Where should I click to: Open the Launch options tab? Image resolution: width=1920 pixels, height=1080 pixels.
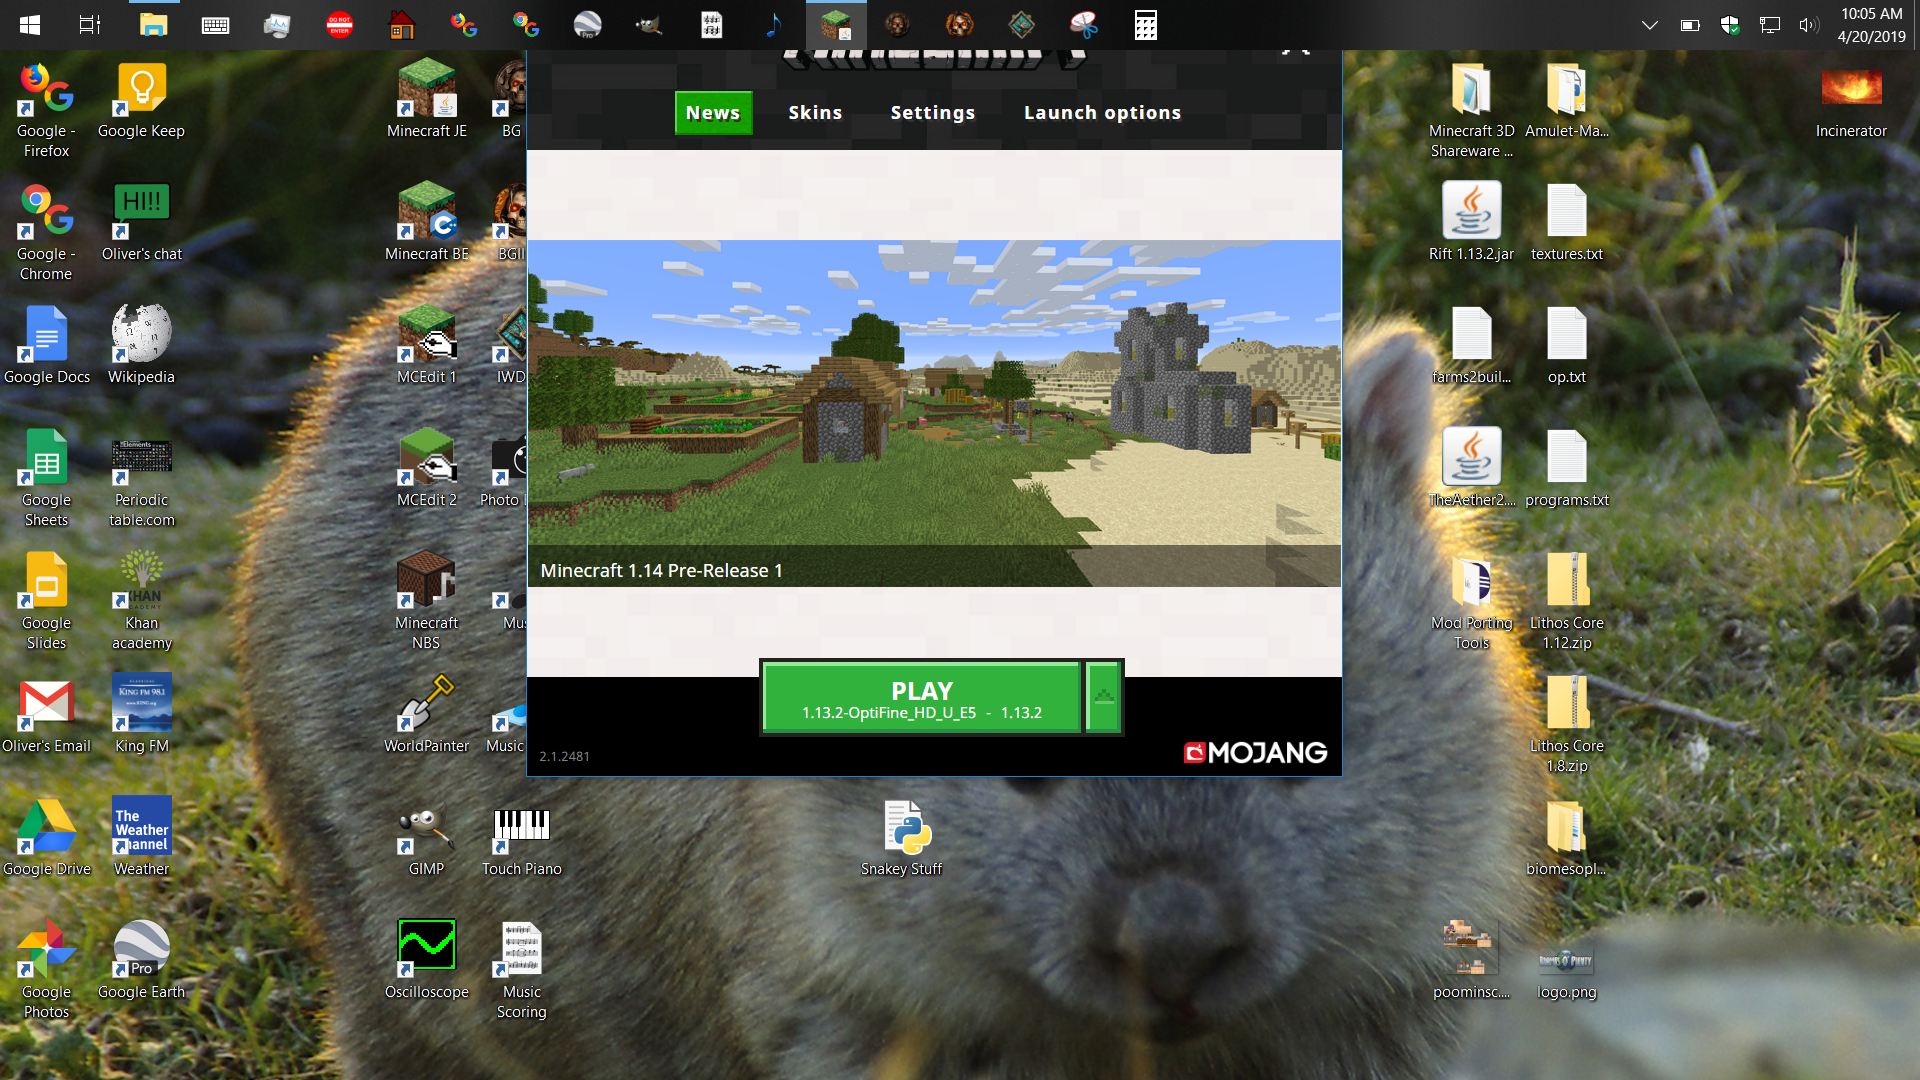(1102, 113)
